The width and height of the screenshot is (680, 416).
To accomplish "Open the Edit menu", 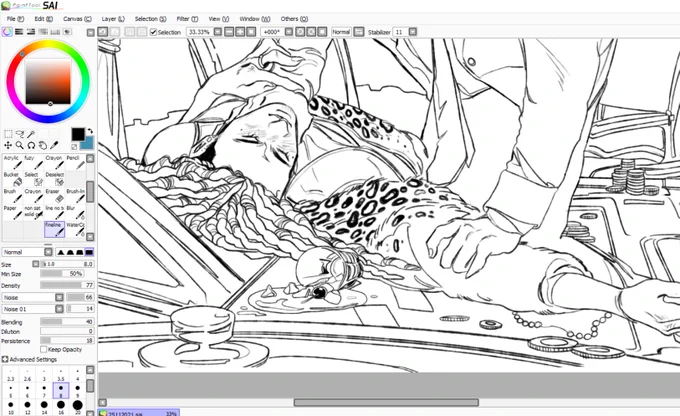I will [x=43, y=19].
